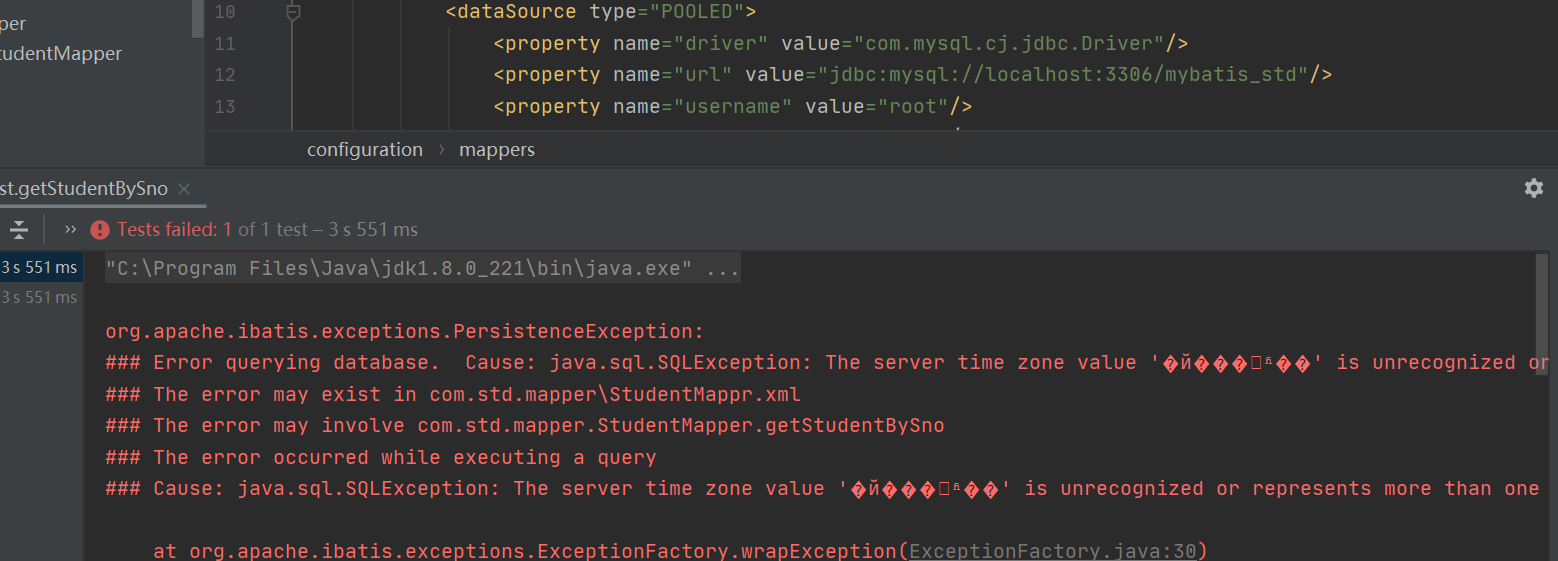Select the mappers breadcrumb
The width and height of the screenshot is (1558, 561).
(497, 150)
